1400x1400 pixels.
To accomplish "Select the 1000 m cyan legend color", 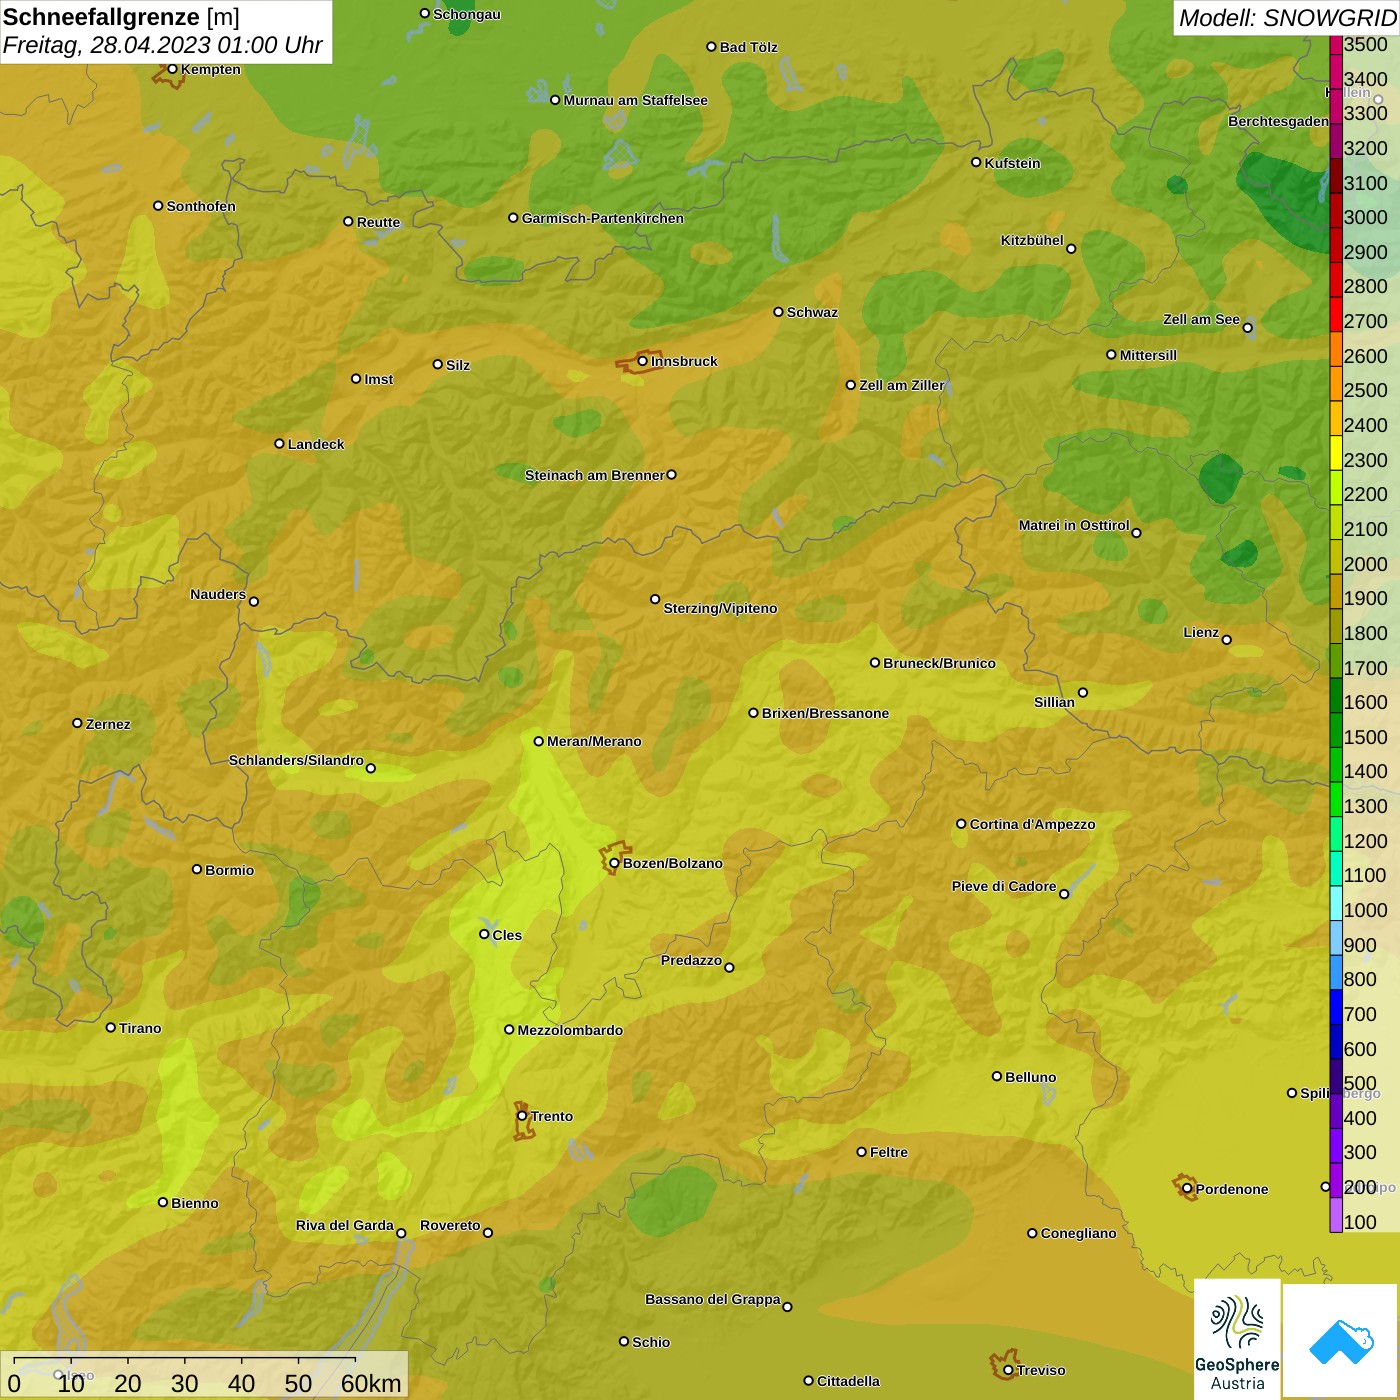I will [x=1336, y=903].
